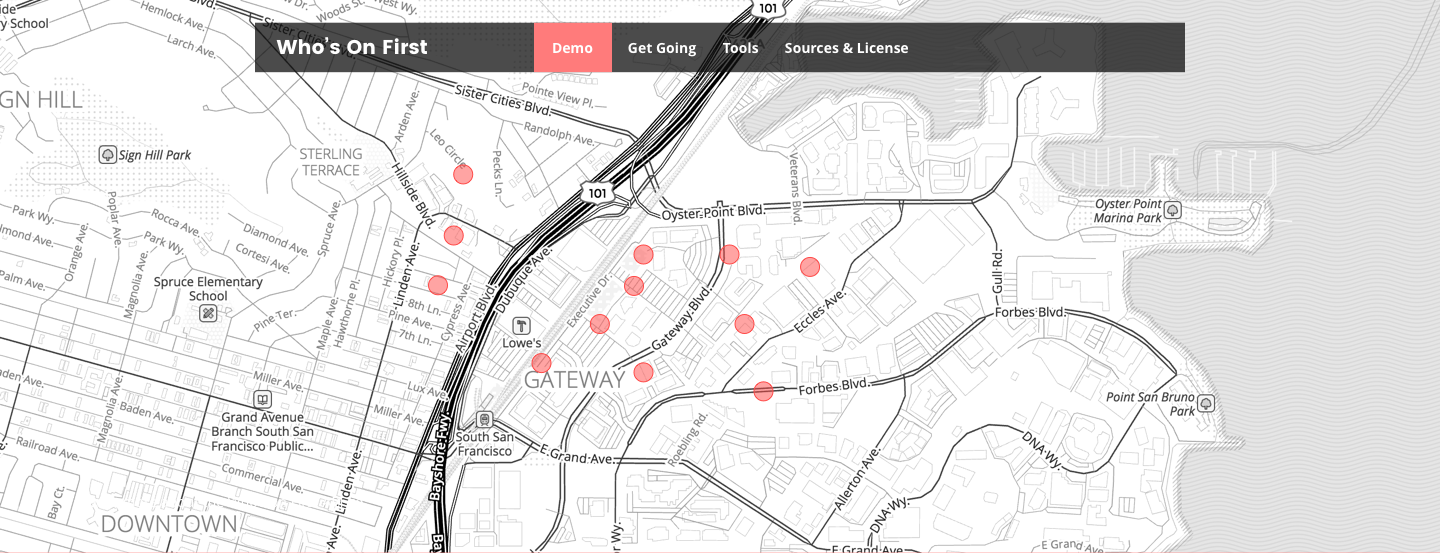This screenshot has height=553, width=1440.
Task: Click the GATEWAY neighborhood label
Action: pyautogui.click(x=574, y=380)
